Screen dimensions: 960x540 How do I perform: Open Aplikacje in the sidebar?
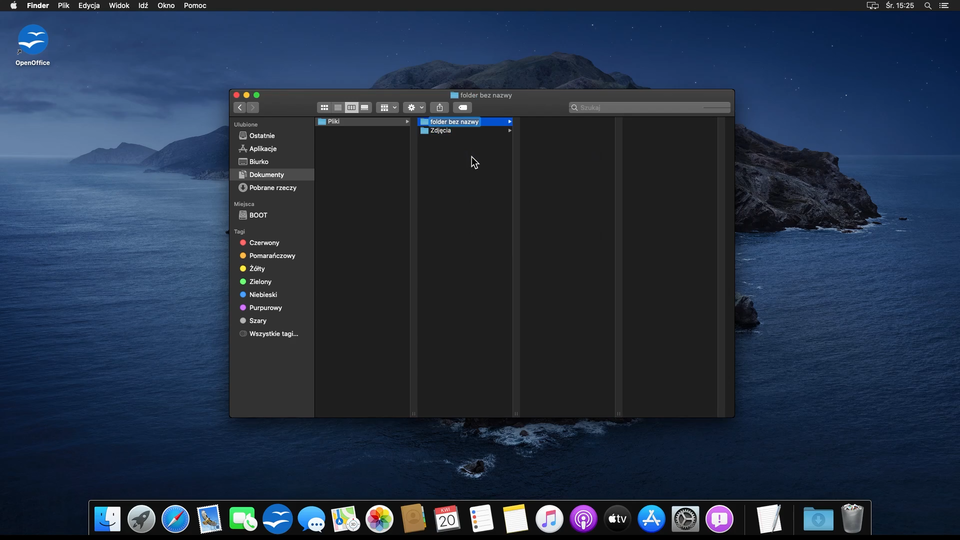[262, 149]
